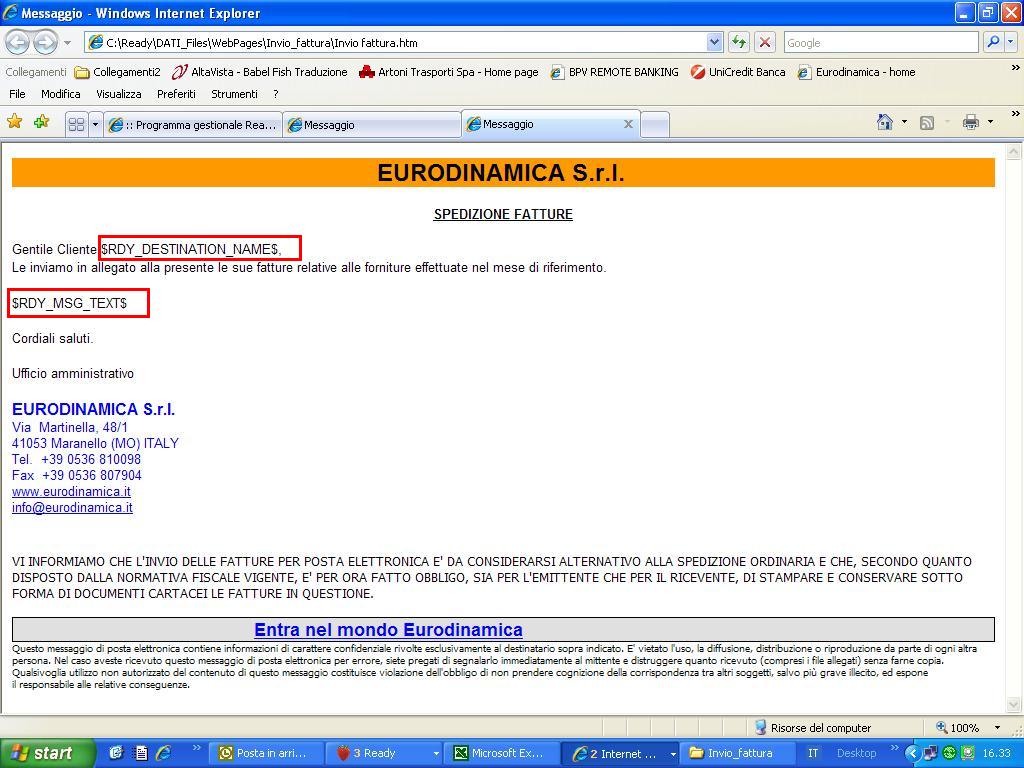Open search provider options dropdown
Screen dimensions: 1024x768
tap(1010, 42)
